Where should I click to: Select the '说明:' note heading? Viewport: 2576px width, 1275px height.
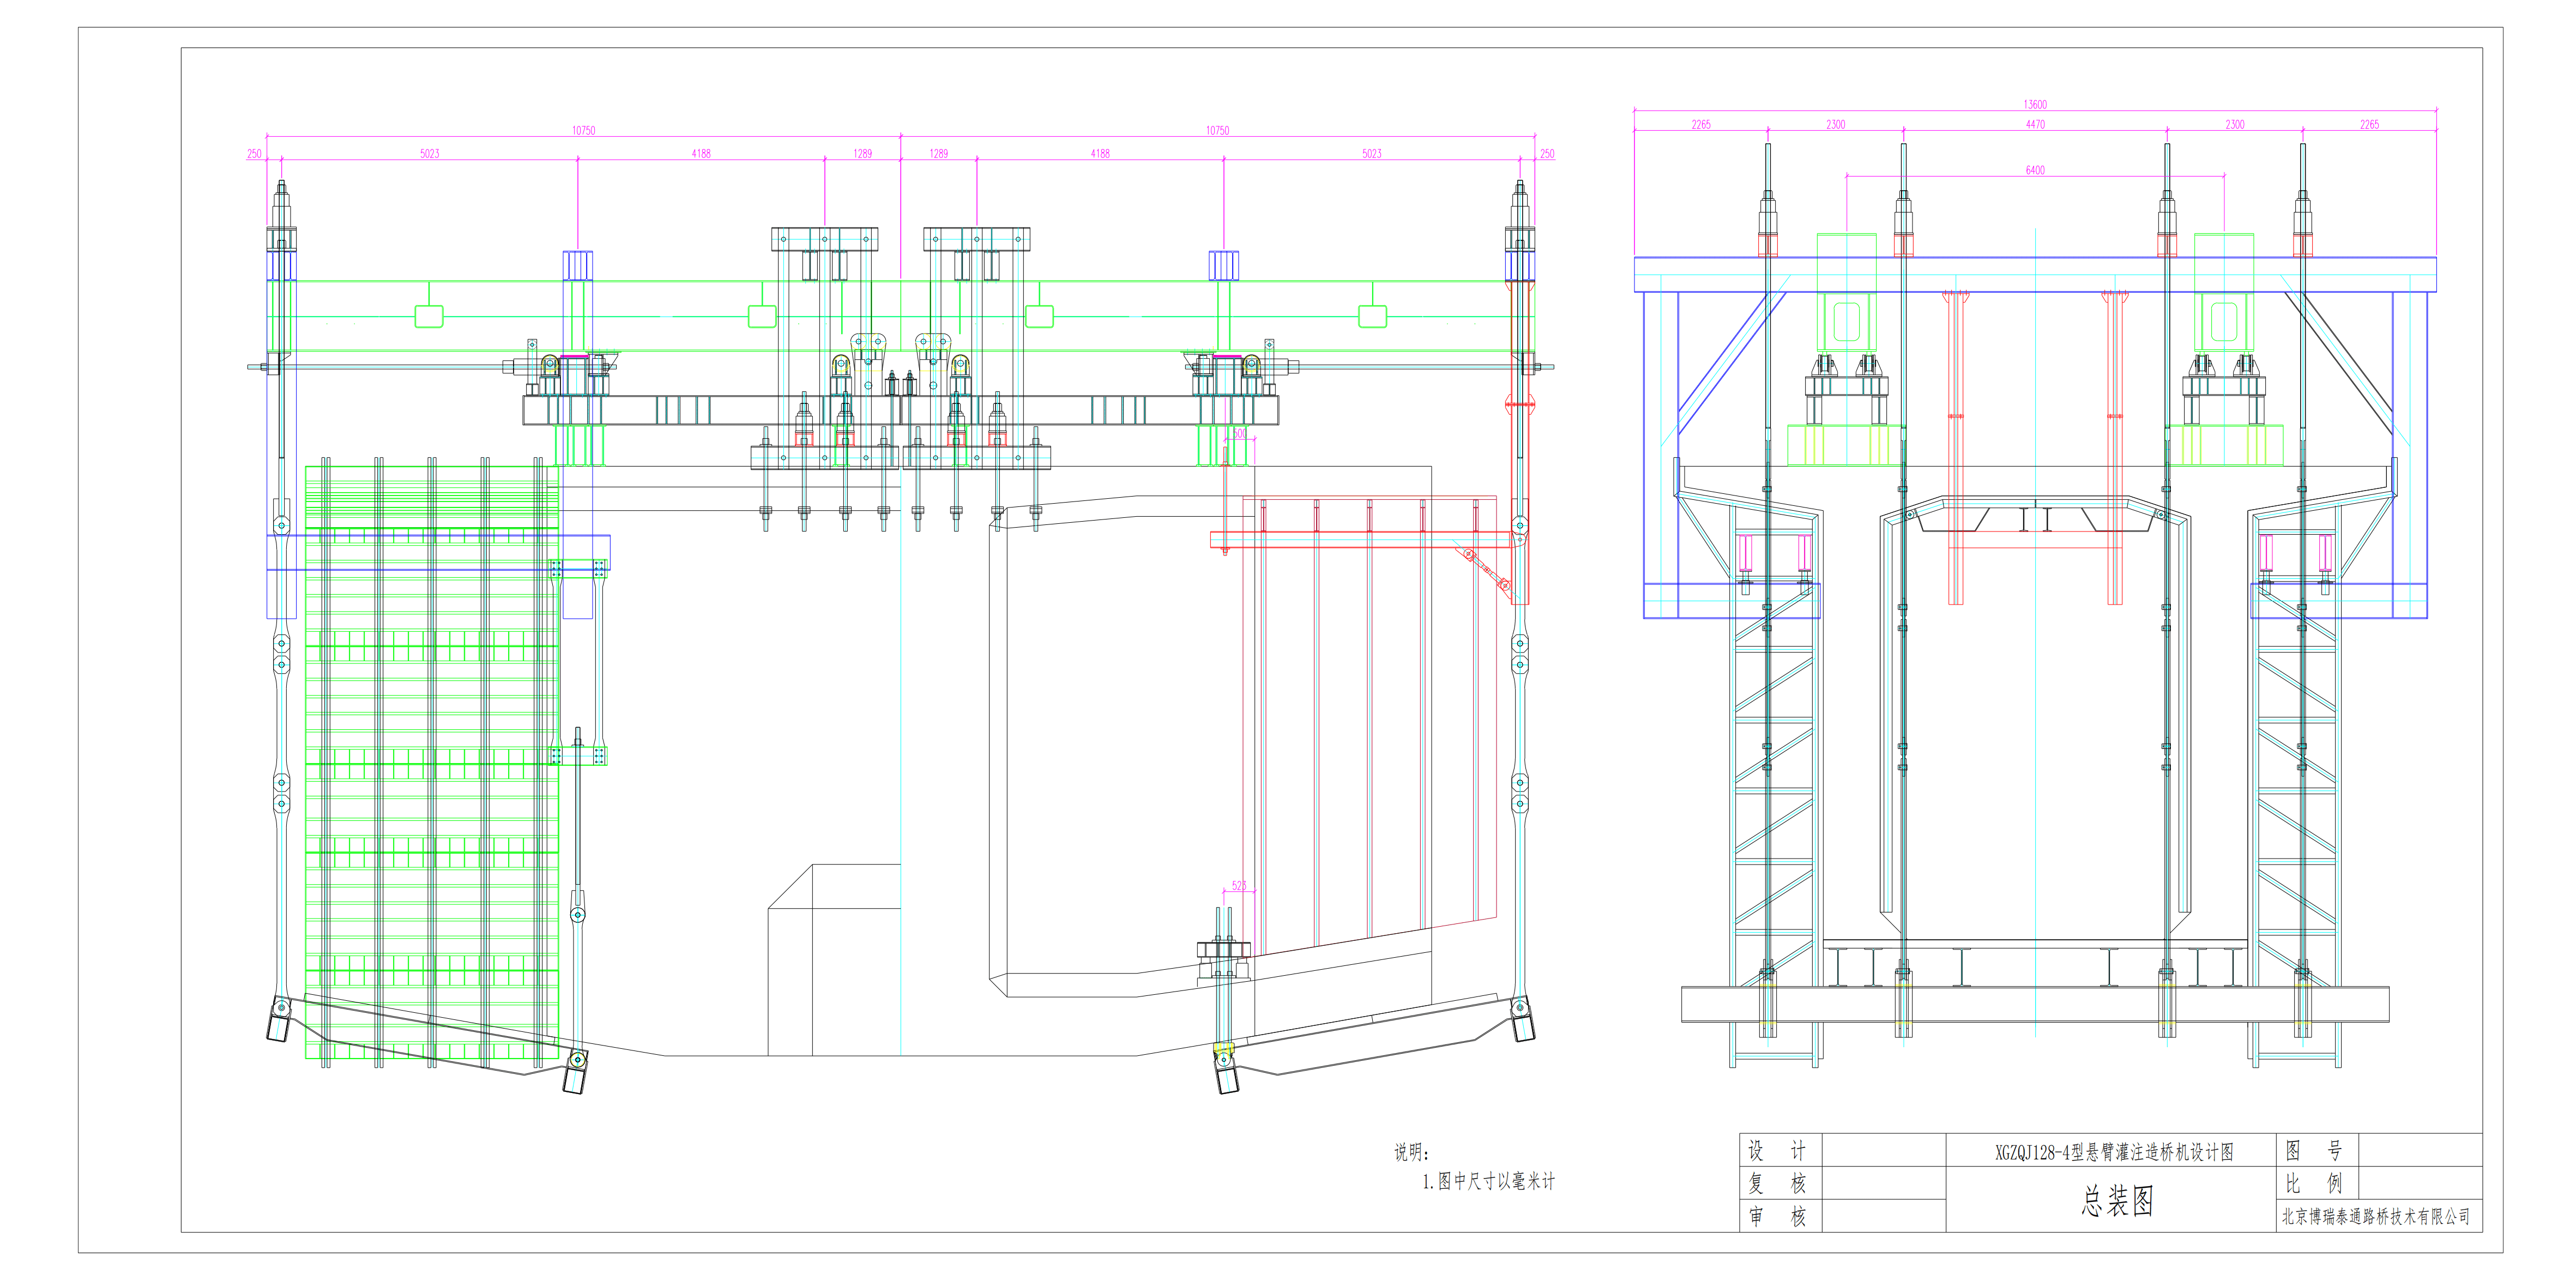[1412, 1152]
